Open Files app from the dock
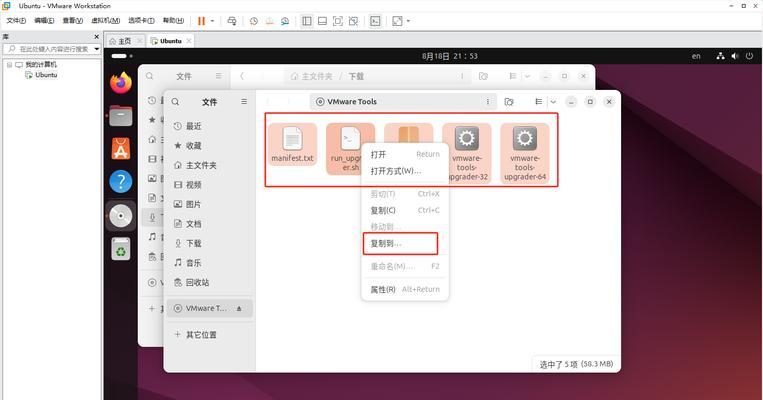Screen dimensions: 763x400 121,116
